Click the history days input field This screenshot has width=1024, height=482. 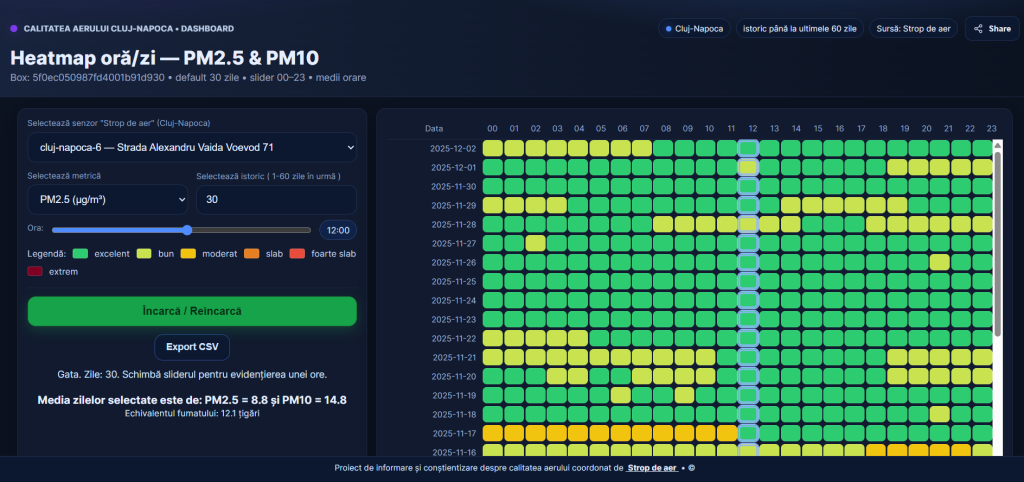pos(276,200)
